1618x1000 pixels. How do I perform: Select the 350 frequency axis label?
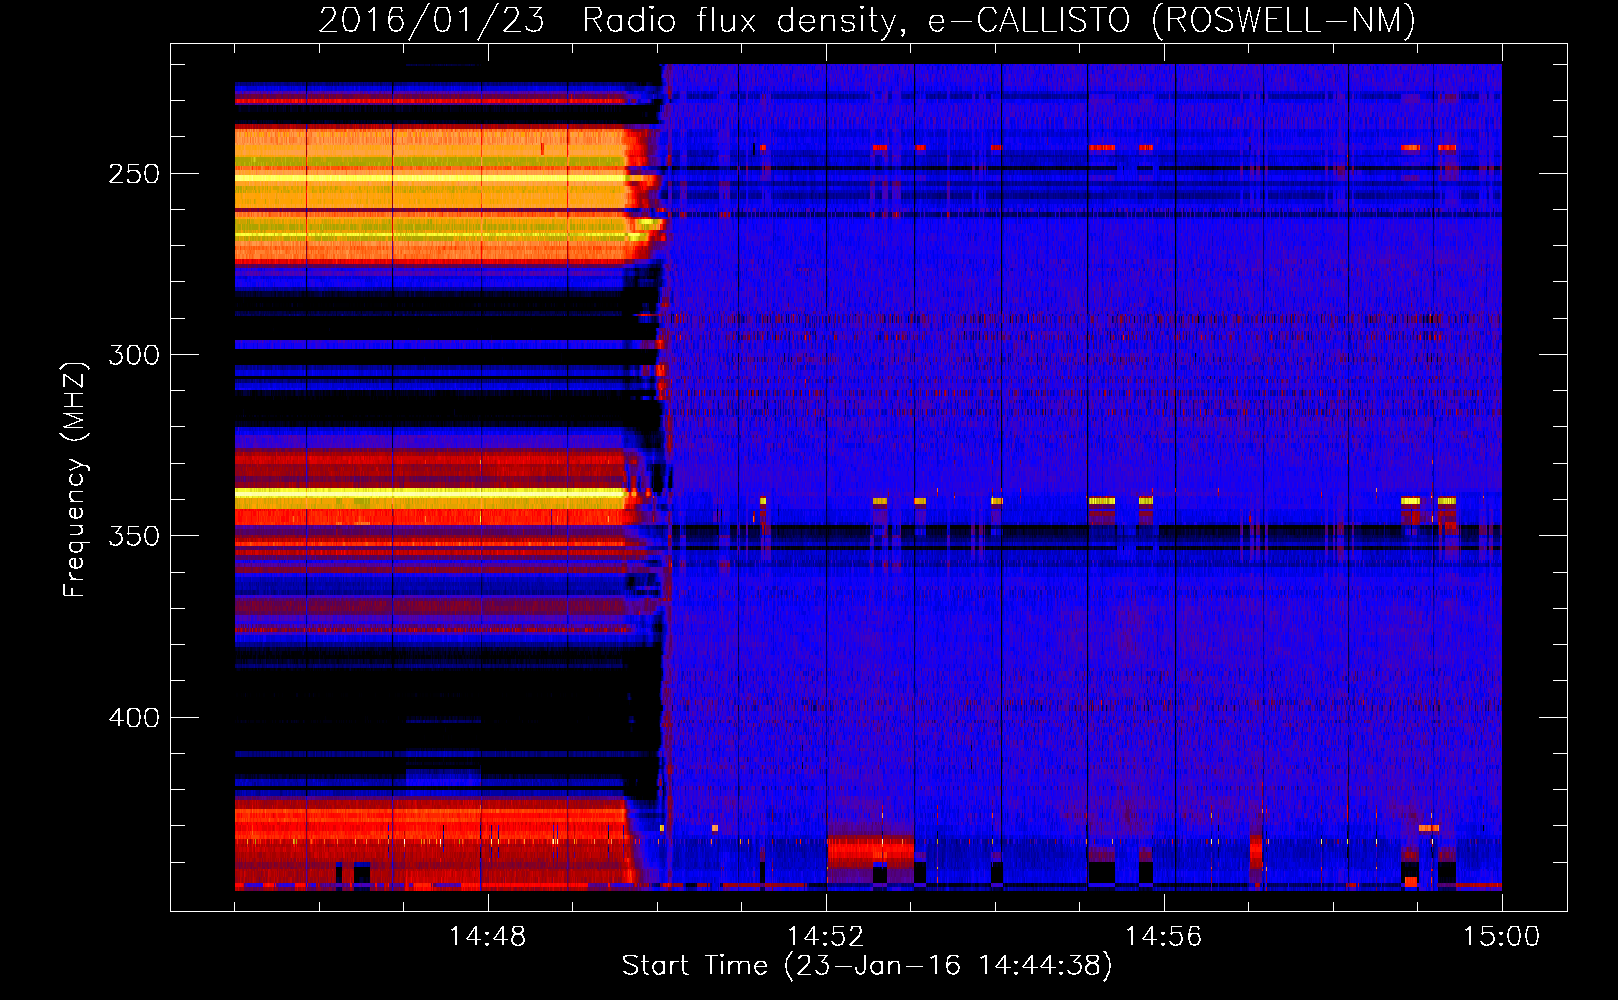pos(134,536)
